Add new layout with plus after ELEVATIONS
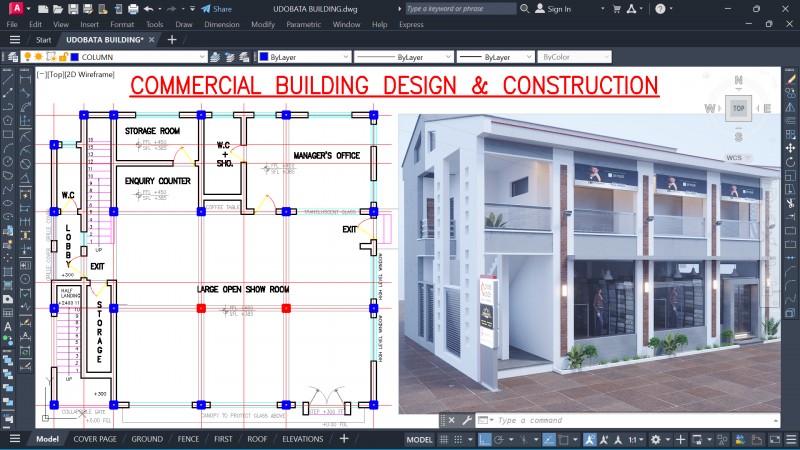 tap(344, 439)
